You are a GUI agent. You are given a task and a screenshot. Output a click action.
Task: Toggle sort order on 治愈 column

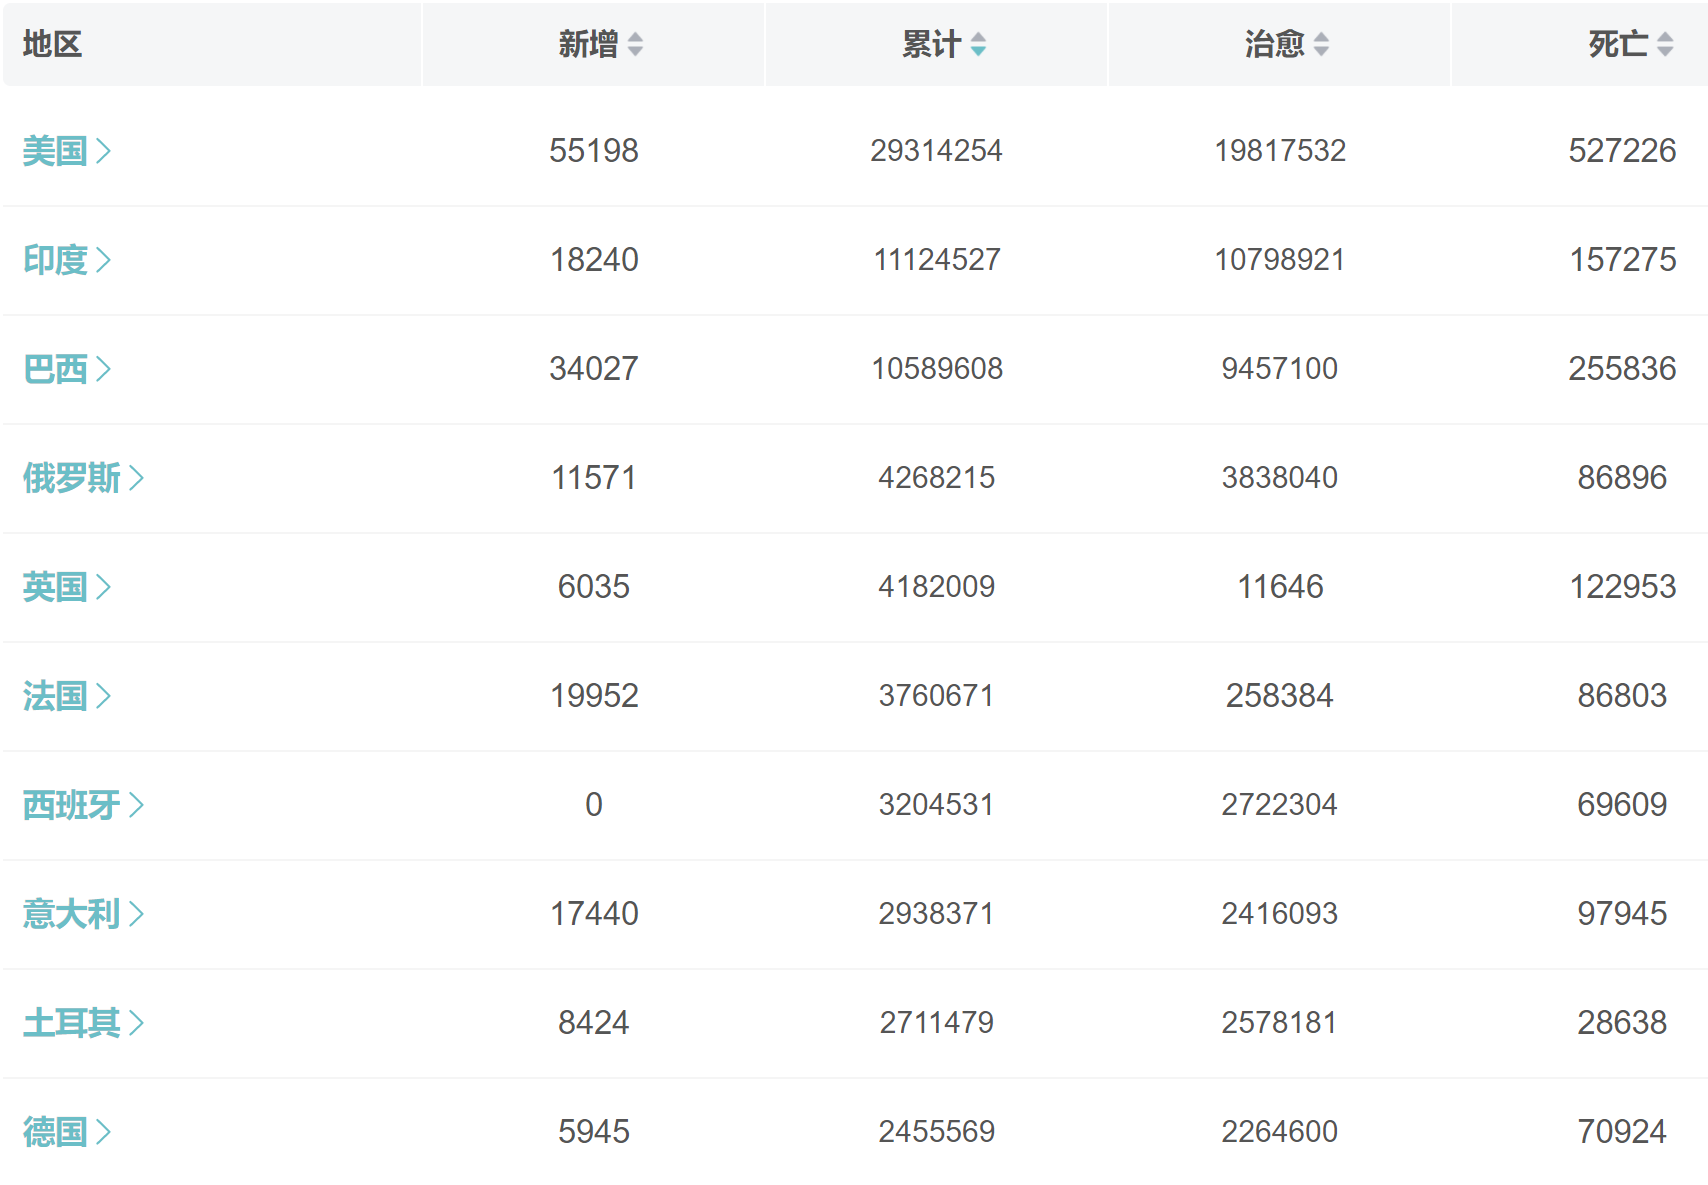[x=1321, y=45]
